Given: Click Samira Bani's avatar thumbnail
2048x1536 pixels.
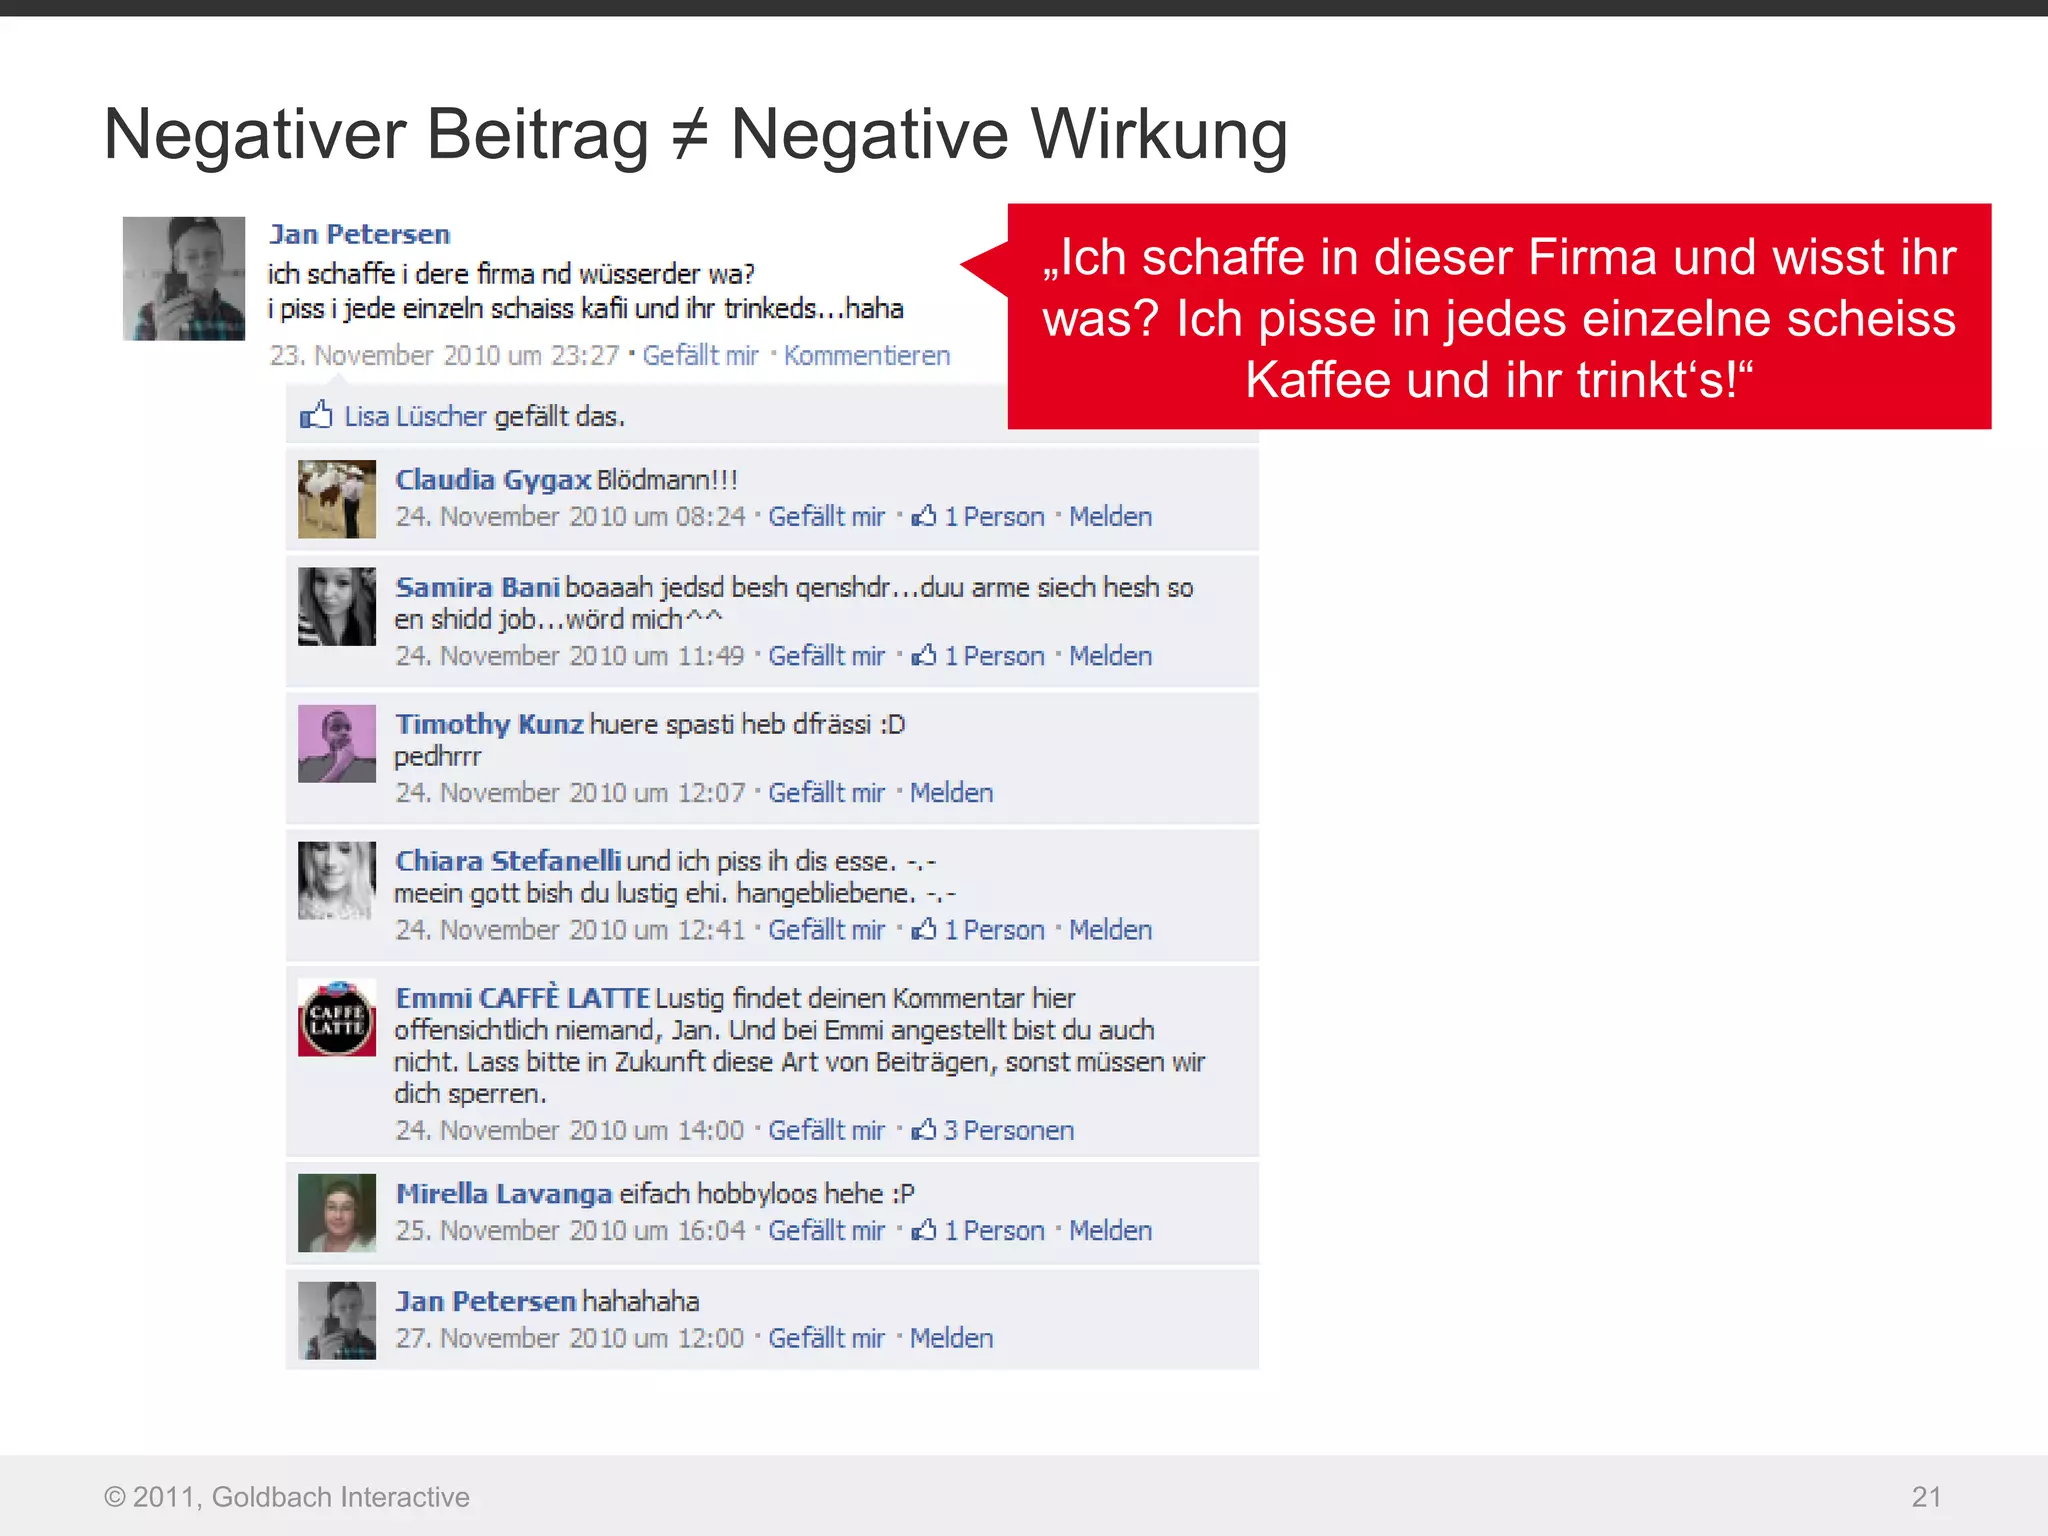Looking at the screenshot, I should pyautogui.click(x=337, y=606).
